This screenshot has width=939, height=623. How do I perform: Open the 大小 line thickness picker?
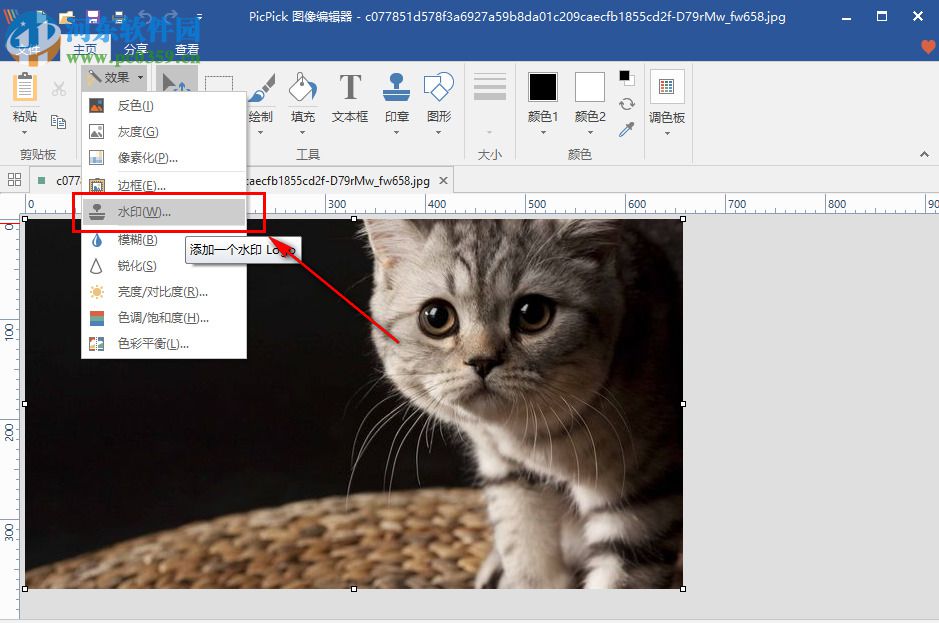pyautogui.click(x=490, y=87)
